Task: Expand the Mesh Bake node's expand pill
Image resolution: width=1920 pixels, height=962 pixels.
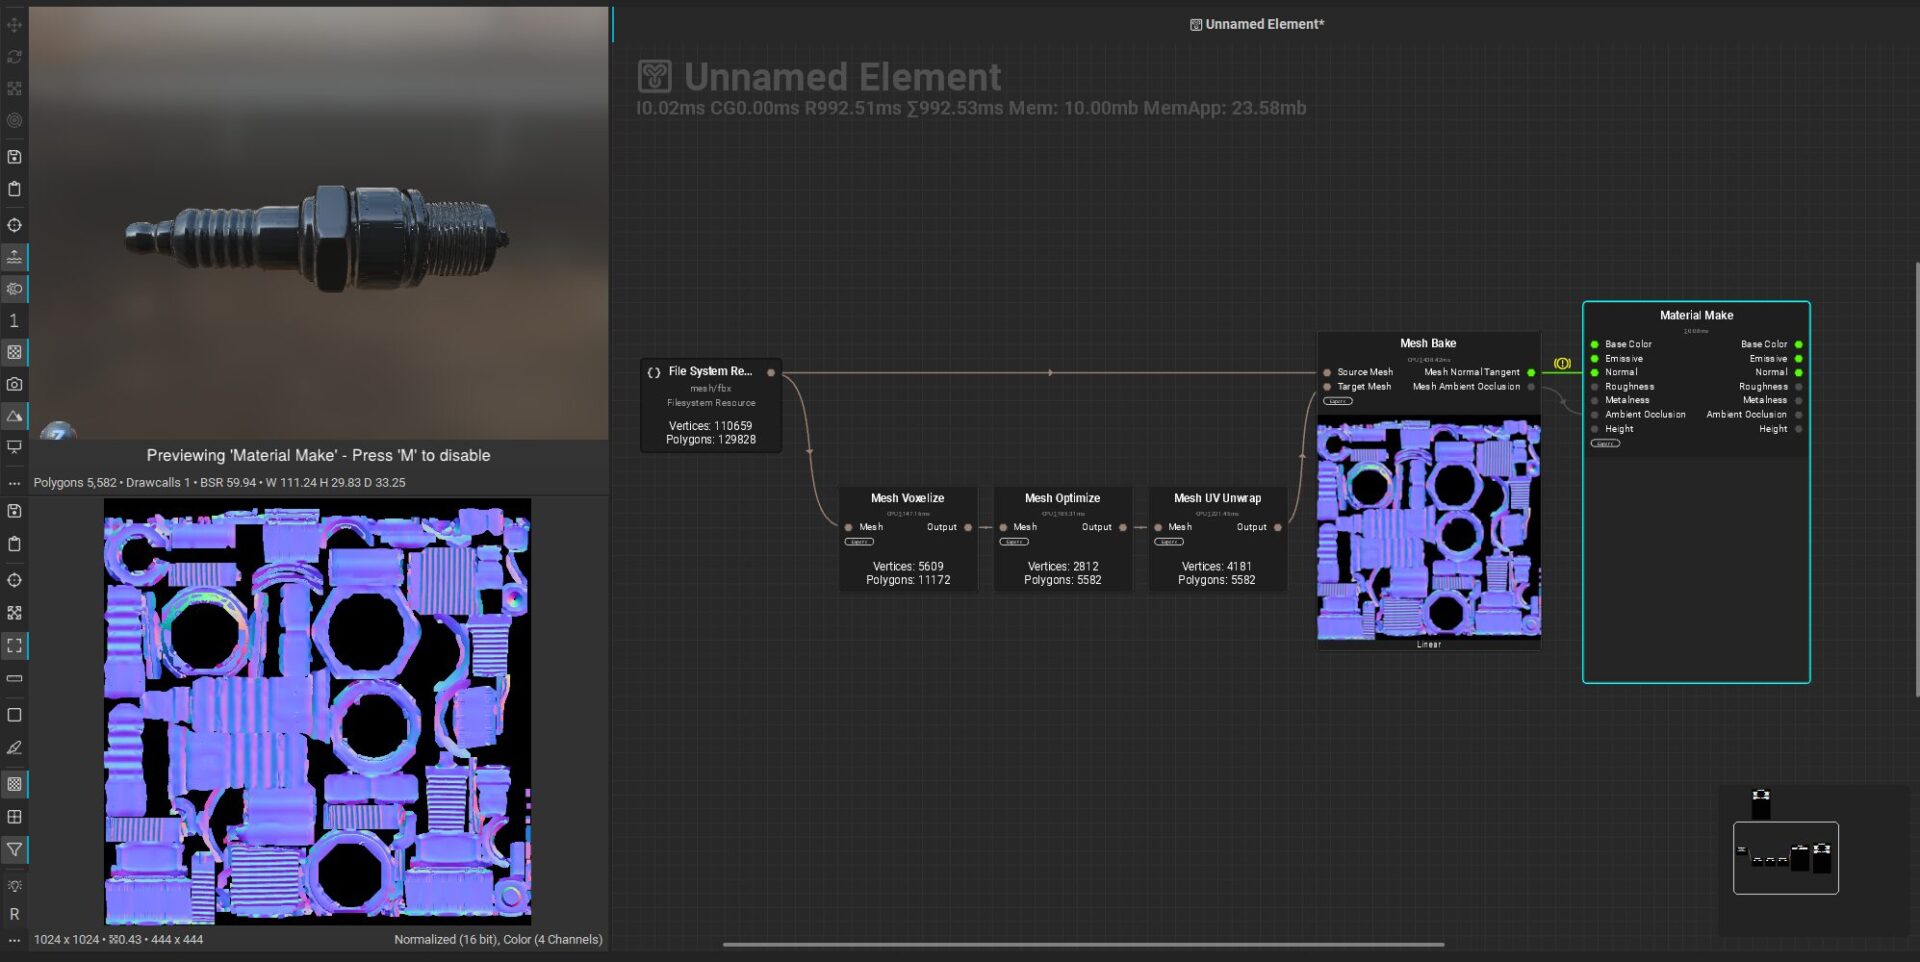Action: click(1338, 401)
